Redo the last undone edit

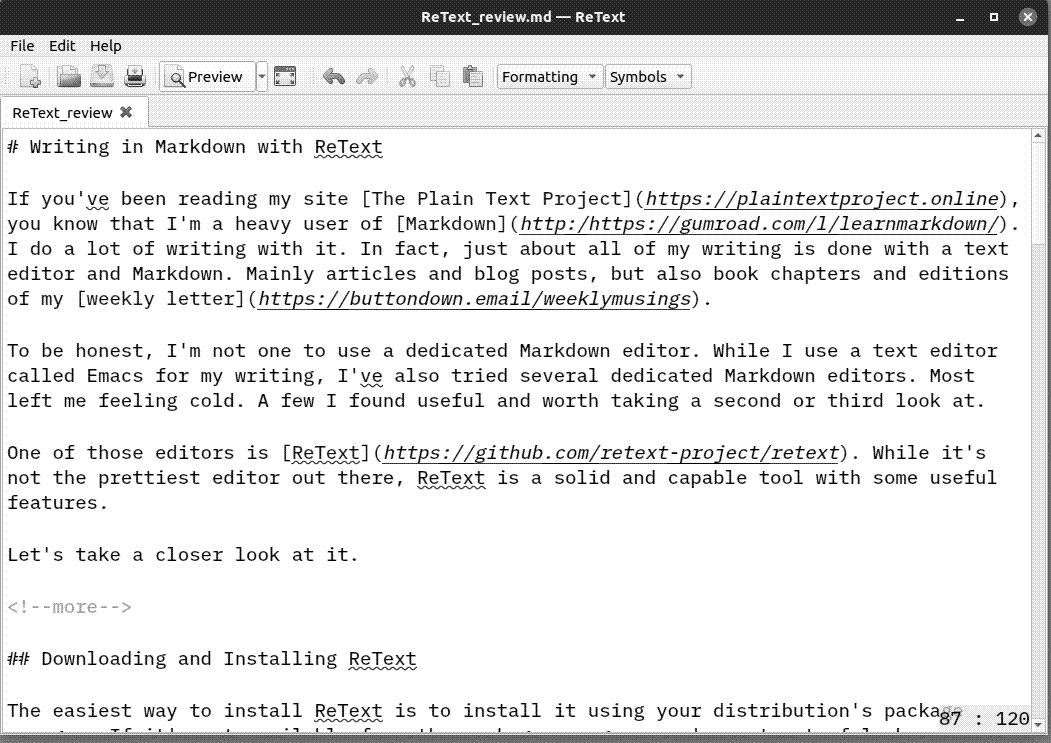click(367, 77)
